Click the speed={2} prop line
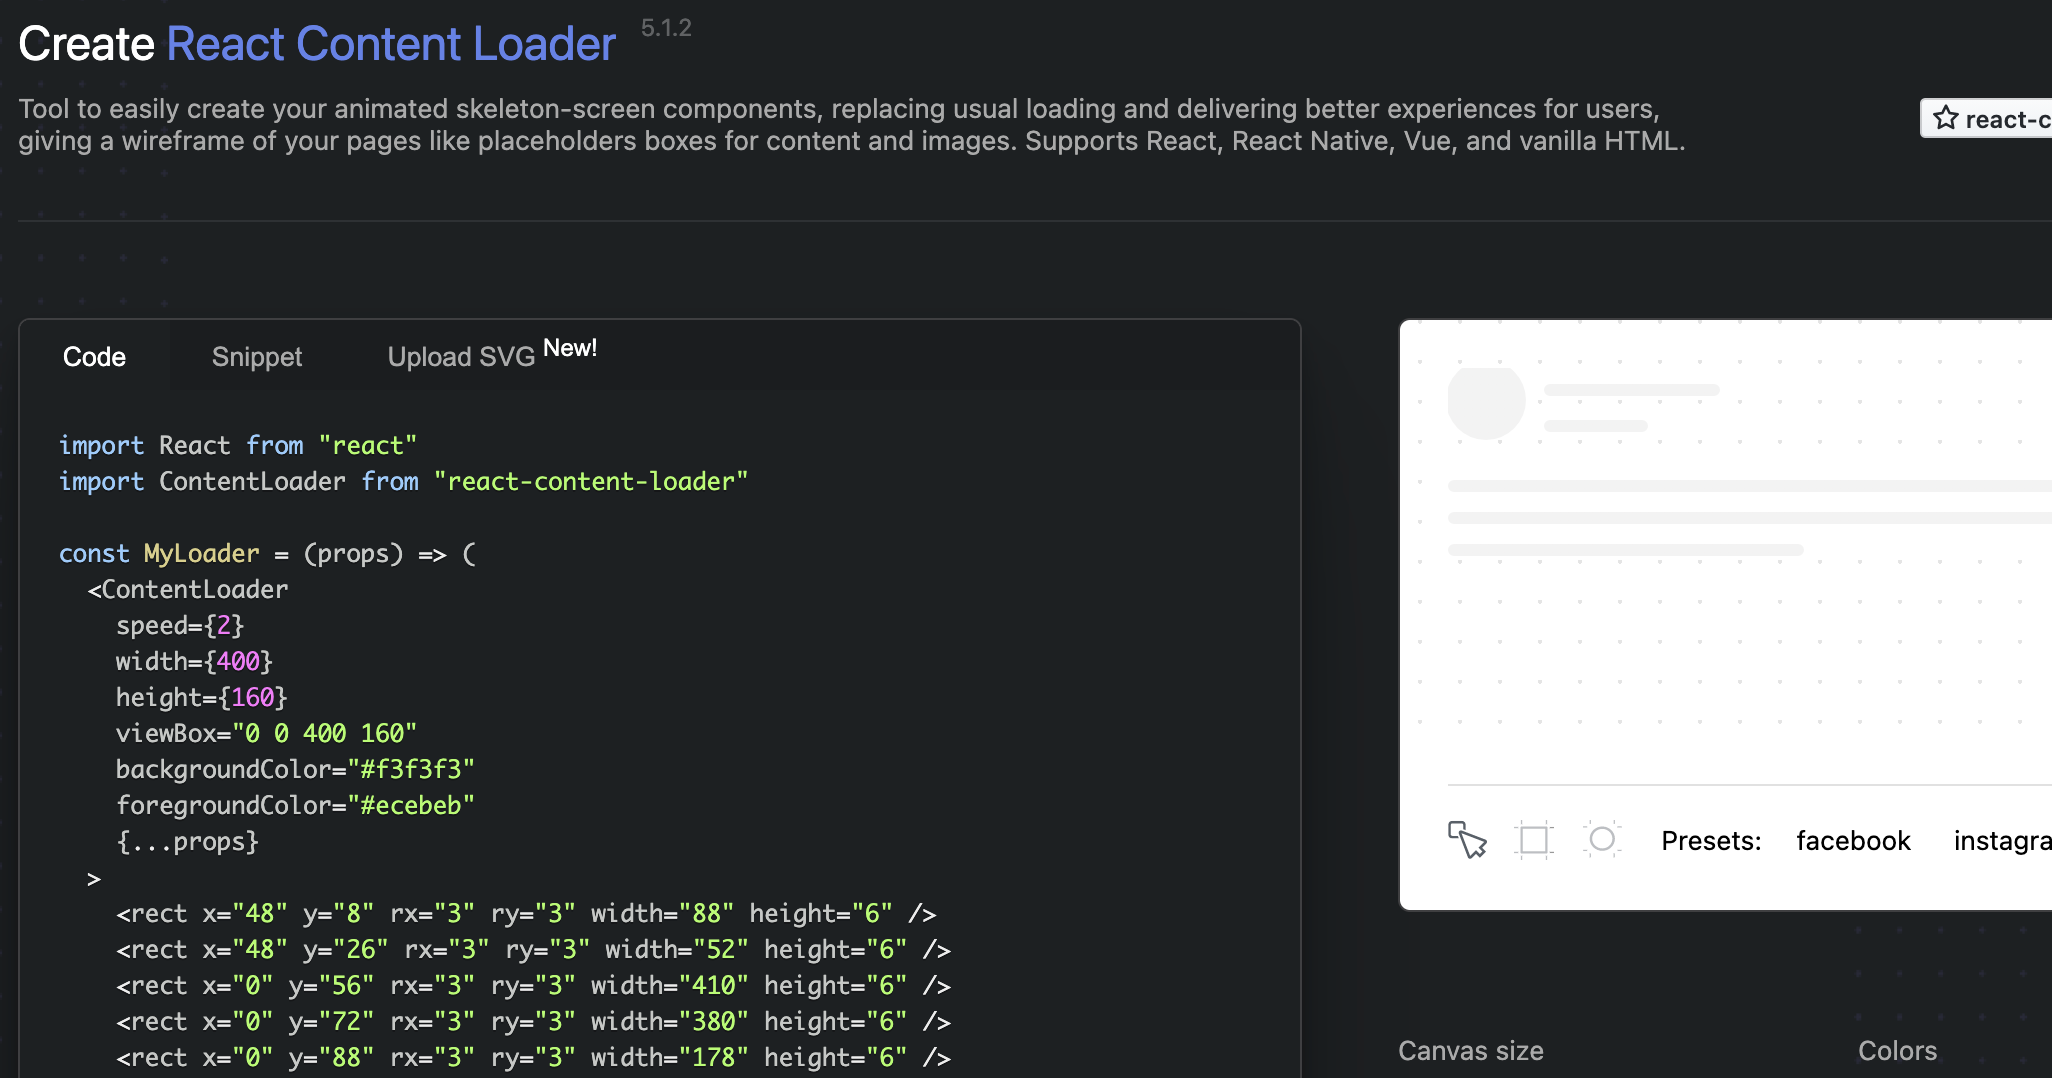This screenshot has height=1078, width=2052. click(180, 625)
